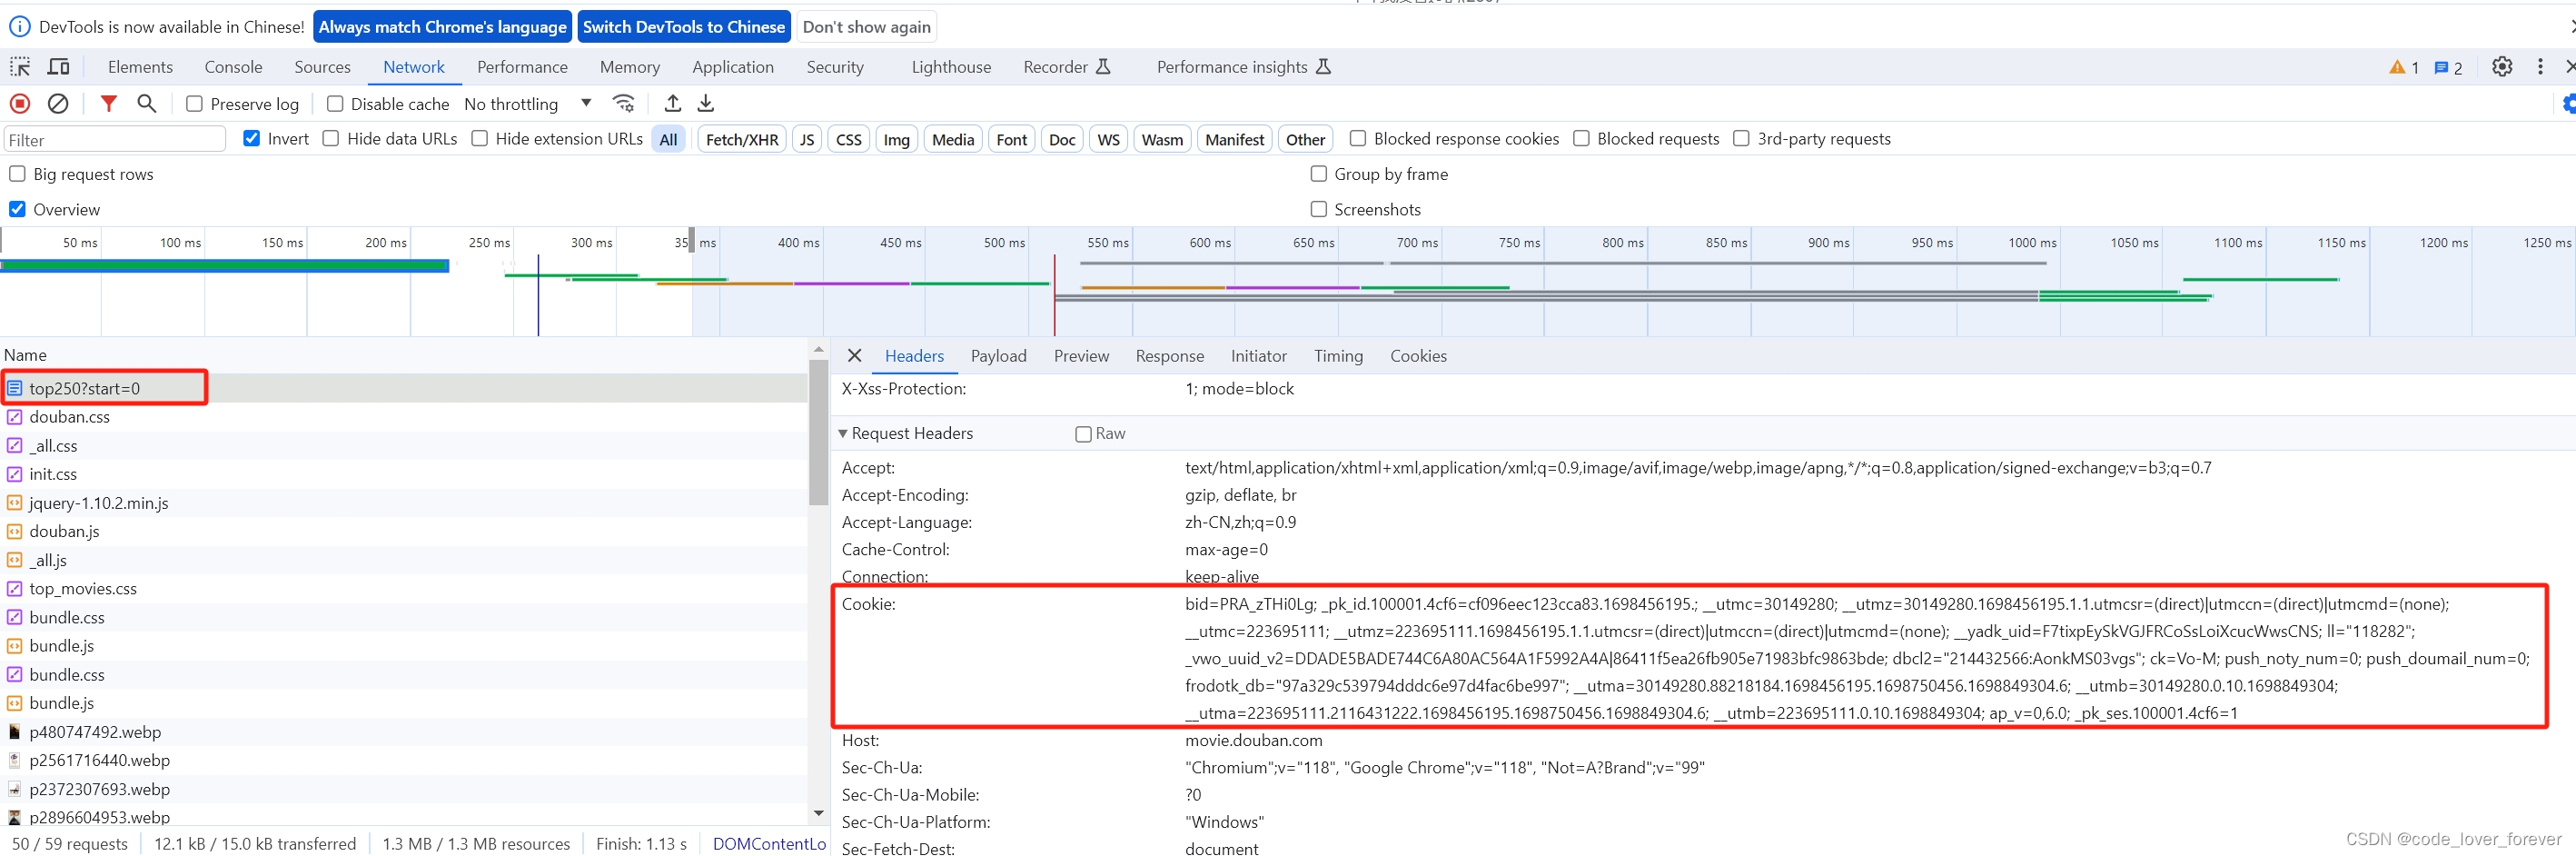
Task: Open the No throttling dropdown
Action: 528,104
